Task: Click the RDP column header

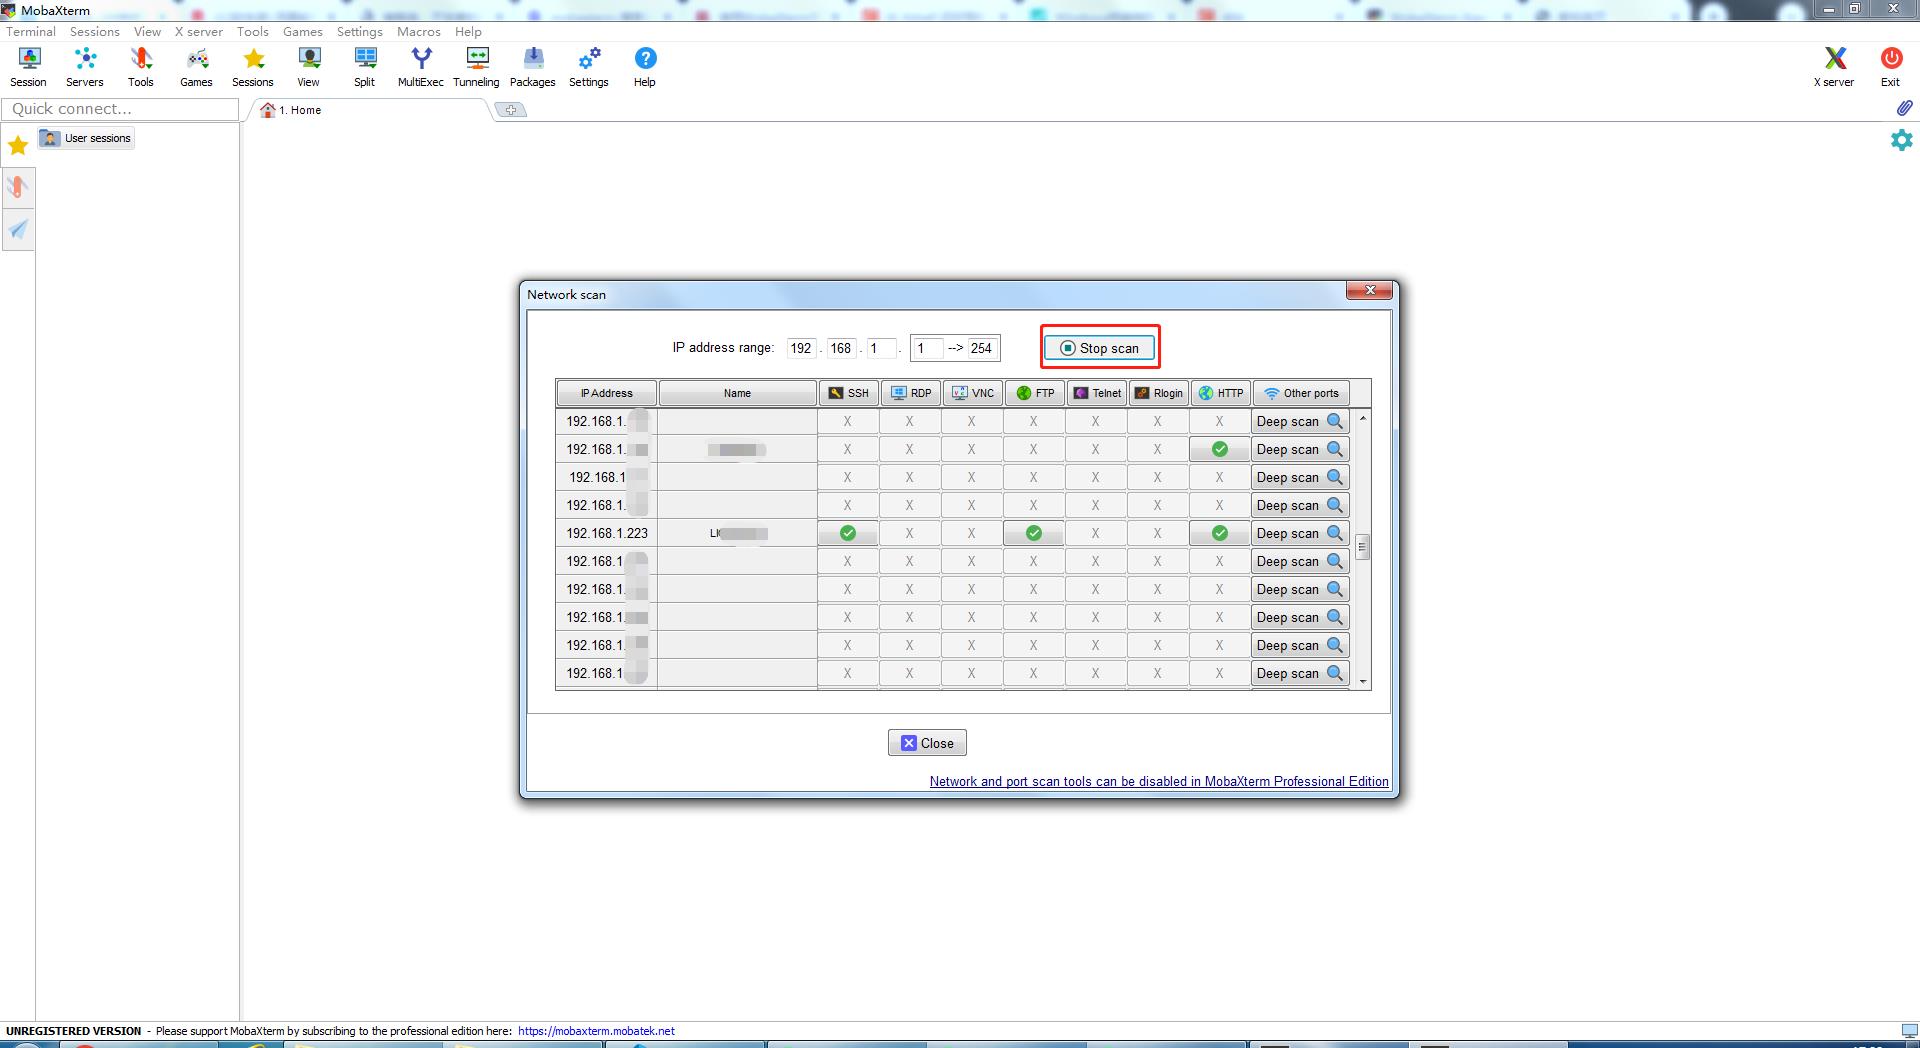Action: click(x=910, y=393)
